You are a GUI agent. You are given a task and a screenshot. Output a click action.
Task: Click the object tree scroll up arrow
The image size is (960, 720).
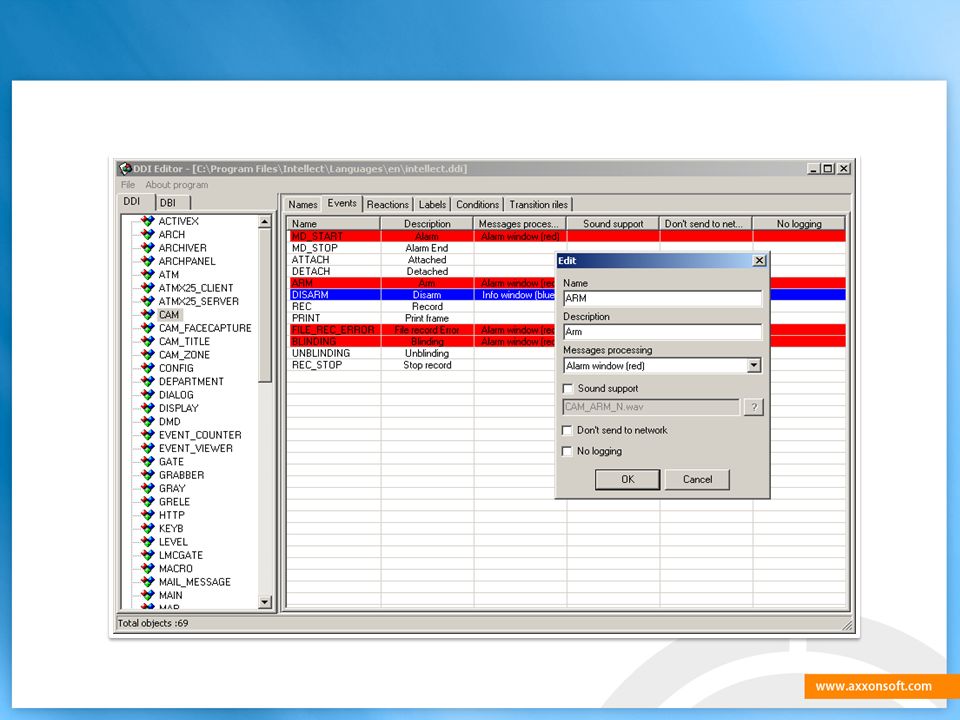tap(264, 222)
